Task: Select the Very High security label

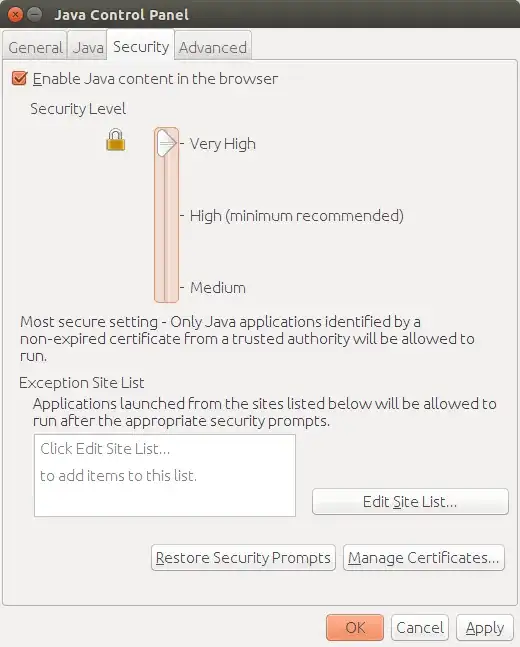Action: 222,144
